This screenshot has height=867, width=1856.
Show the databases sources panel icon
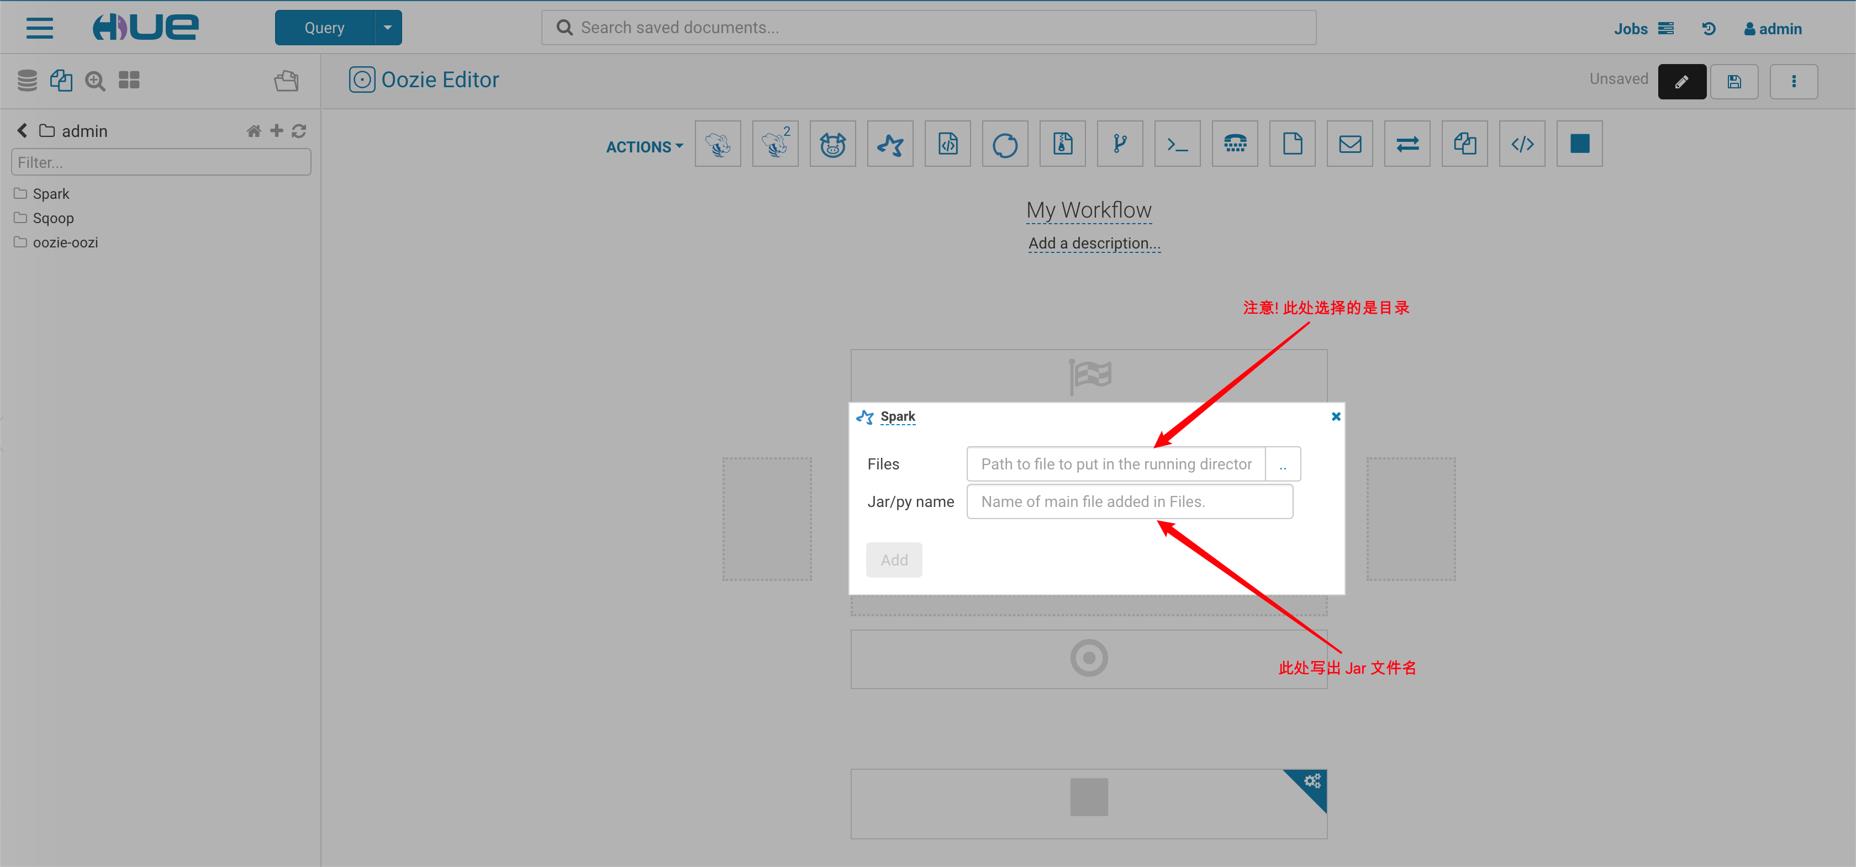[x=28, y=80]
